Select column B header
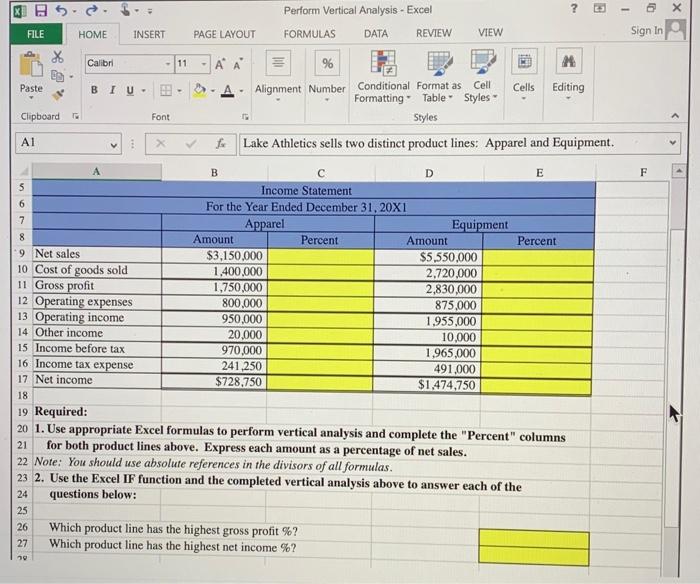This screenshot has height=584, width=700. click(x=214, y=172)
